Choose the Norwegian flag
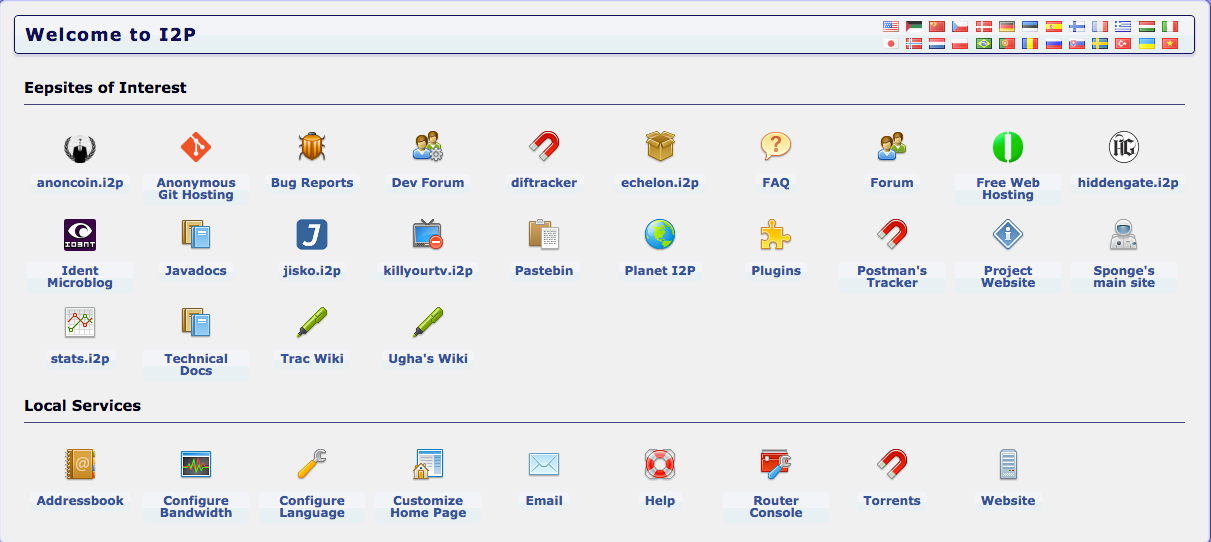 tap(914, 44)
